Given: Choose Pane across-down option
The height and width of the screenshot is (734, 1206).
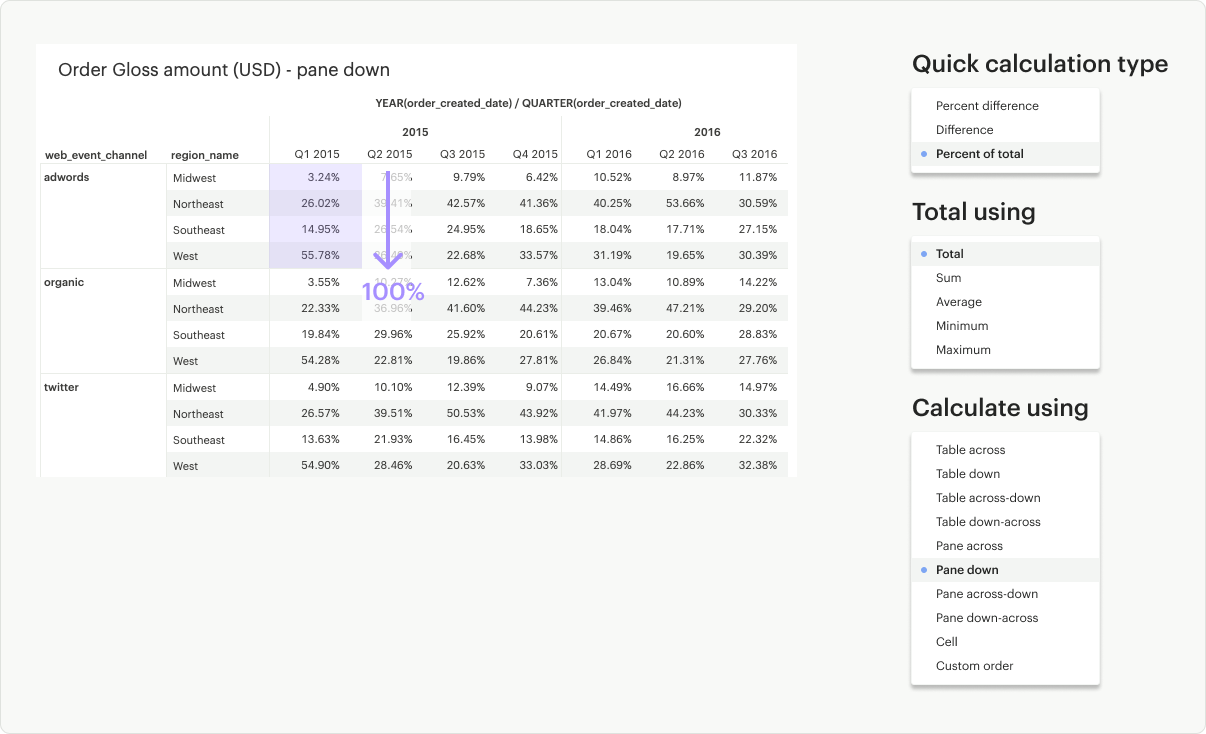Looking at the screenshot, I should pyautogui.click(x=986, y=594).
